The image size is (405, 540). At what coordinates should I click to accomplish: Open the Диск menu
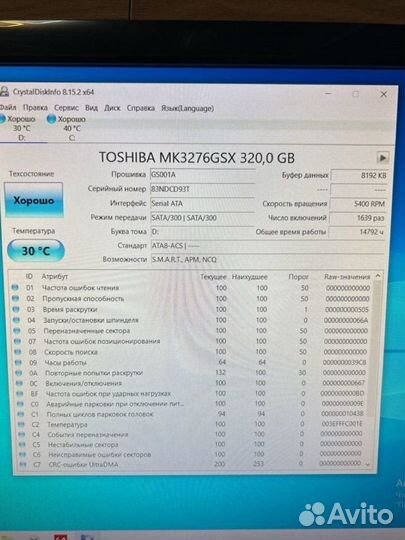[x=112, y=108]
